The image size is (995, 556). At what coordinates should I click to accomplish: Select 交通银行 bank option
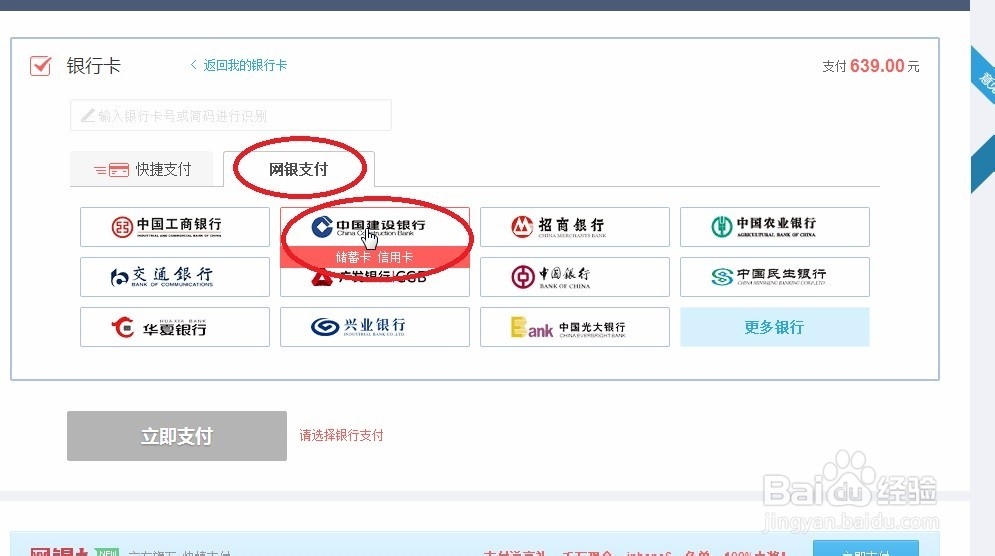coord(175,277)
